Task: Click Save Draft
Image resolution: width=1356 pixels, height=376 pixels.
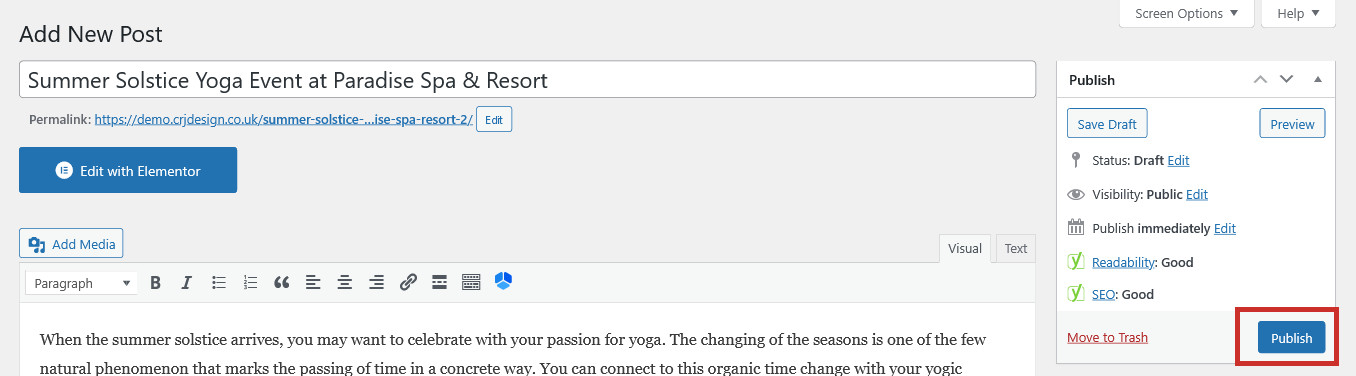Action: (x=1107, y=124)
